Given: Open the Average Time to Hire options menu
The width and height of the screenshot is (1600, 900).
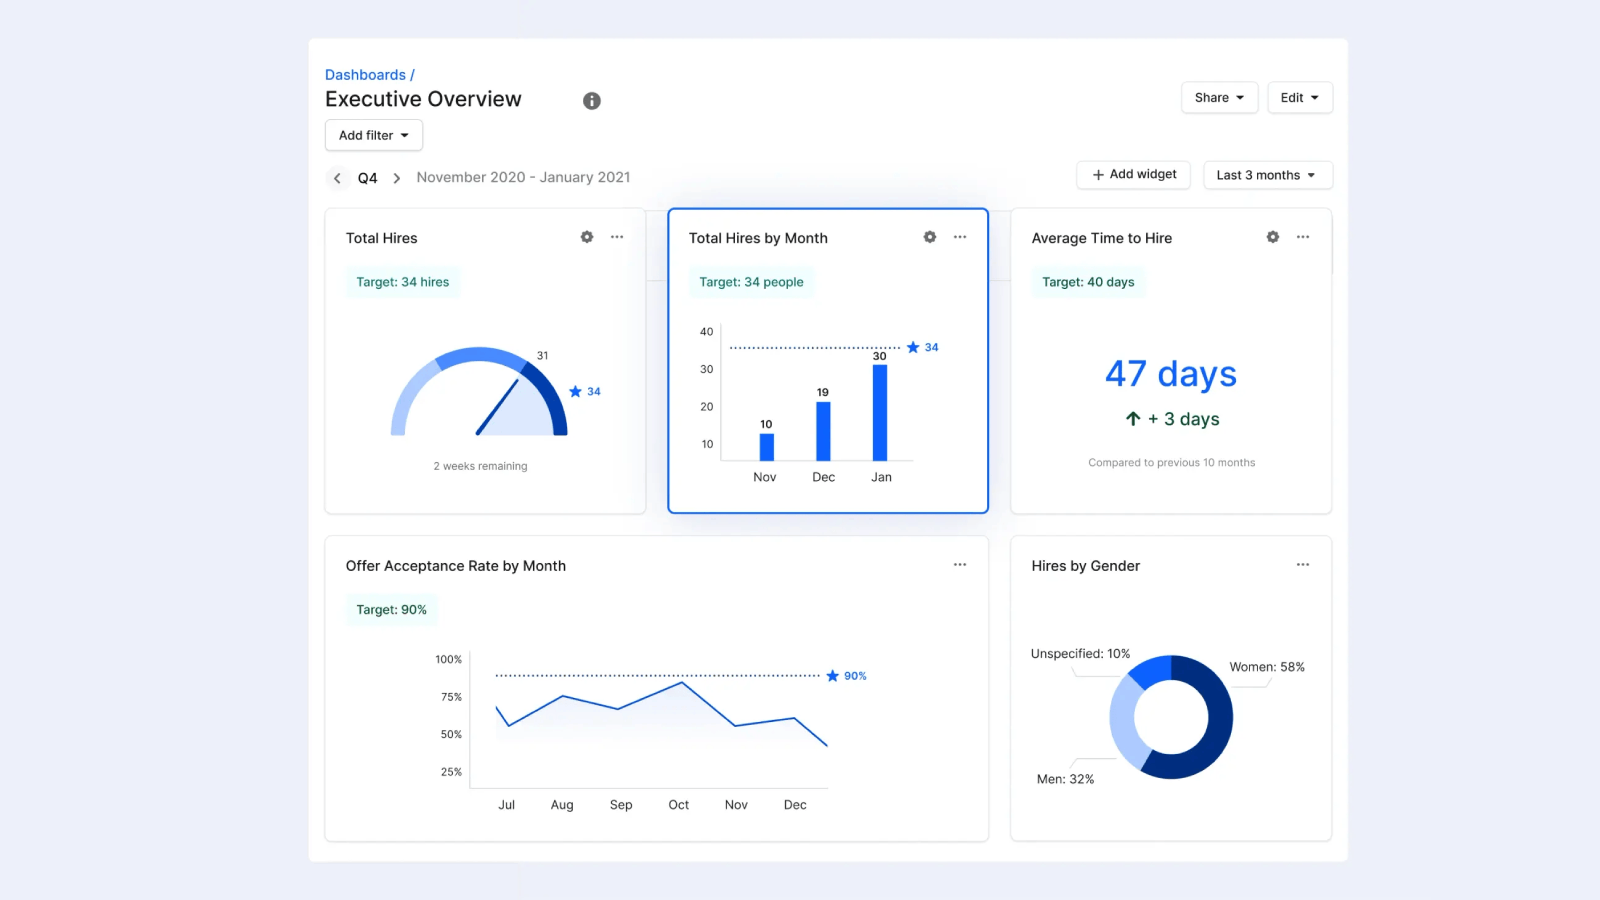Looking at the screenshot, I should coord(1303,237).
